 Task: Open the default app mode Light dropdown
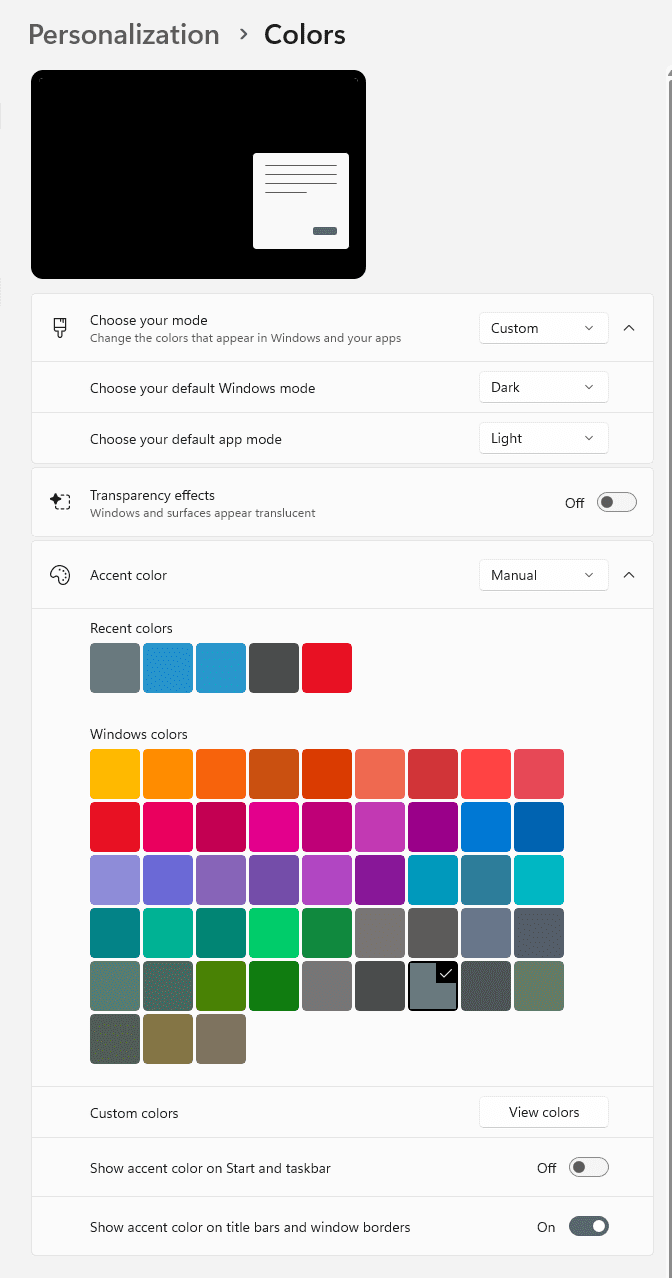[544, 438]
